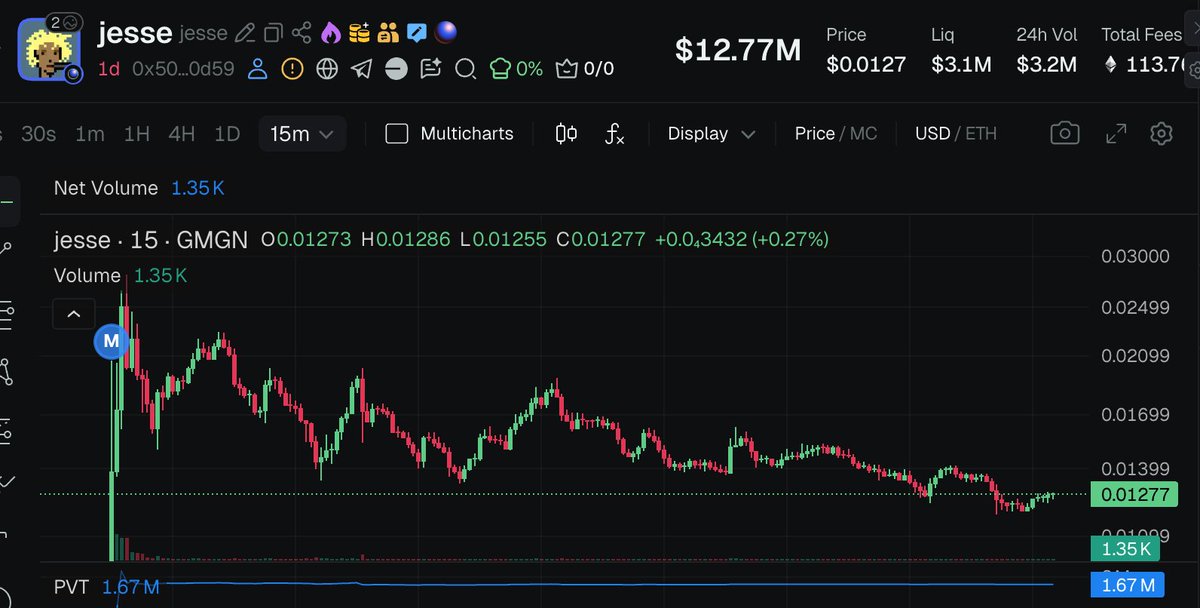Take chart snapshot with camera icon
Image resolution: width=1200 pixels, height=608 pixels.
click(1065, 133)
